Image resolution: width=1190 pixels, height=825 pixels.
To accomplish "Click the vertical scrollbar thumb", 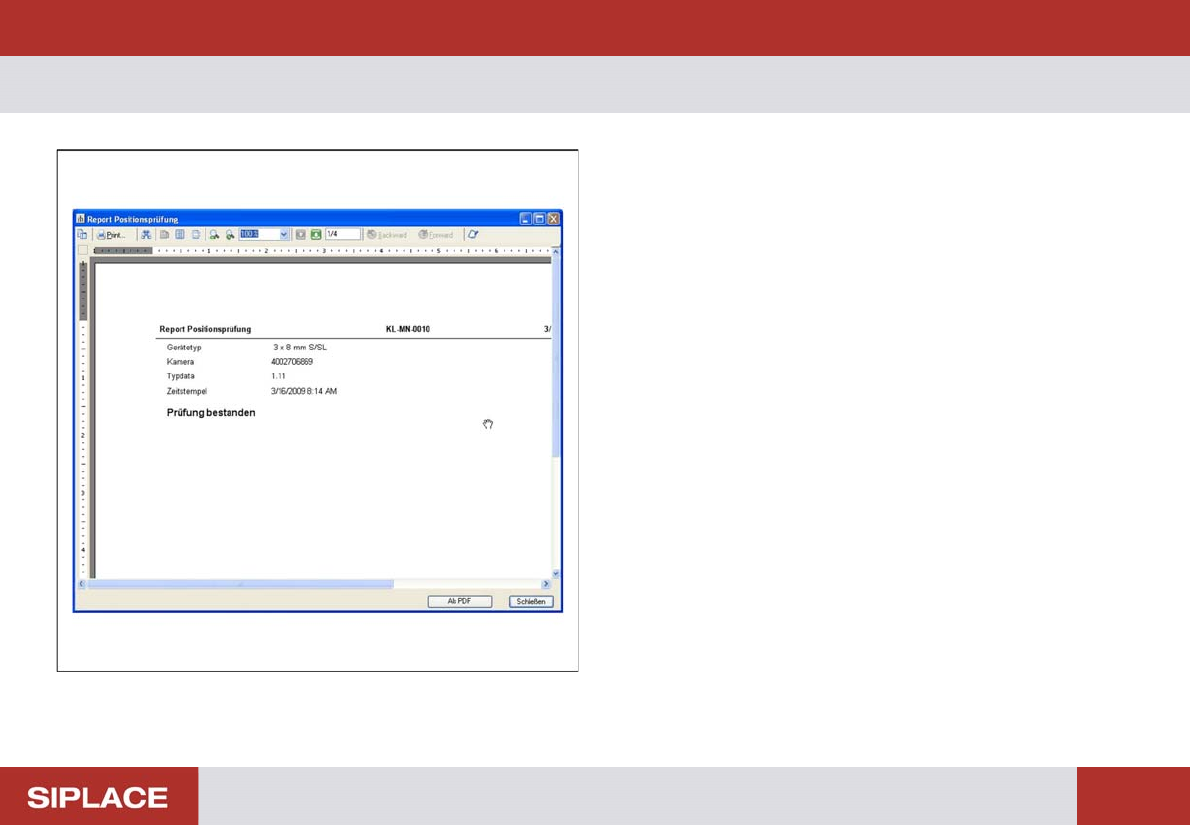I will (556, 357).
